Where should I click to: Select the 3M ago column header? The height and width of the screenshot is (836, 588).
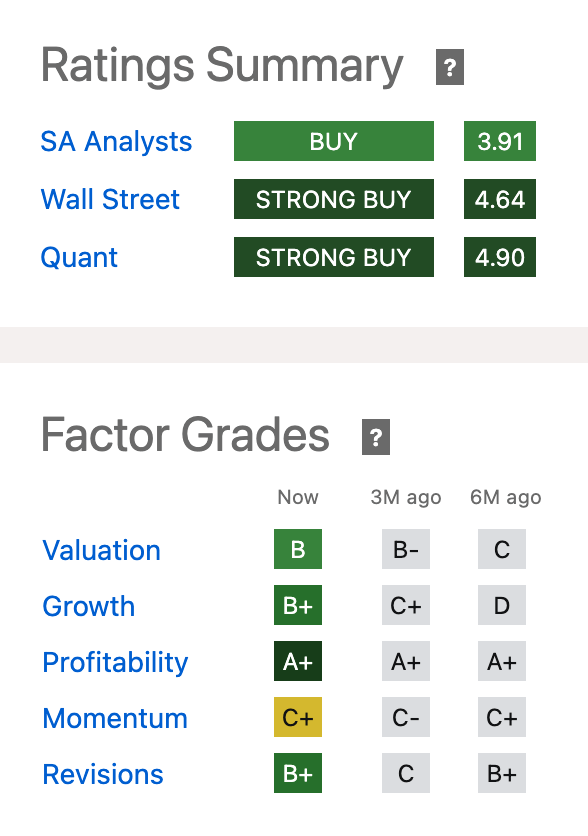point(405,497)
